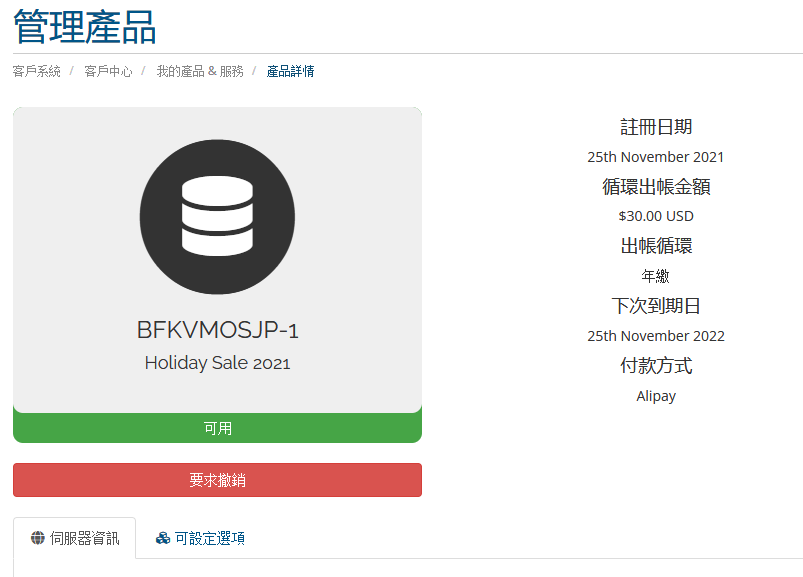Image resolution: width=803 pixels, height=577 pixels.
Task: Click the 25th November 2021 registration date
Action: point(656,157)
